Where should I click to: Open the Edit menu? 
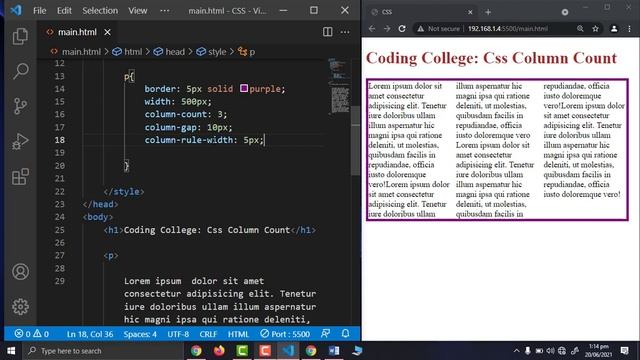tap(64, 11)
